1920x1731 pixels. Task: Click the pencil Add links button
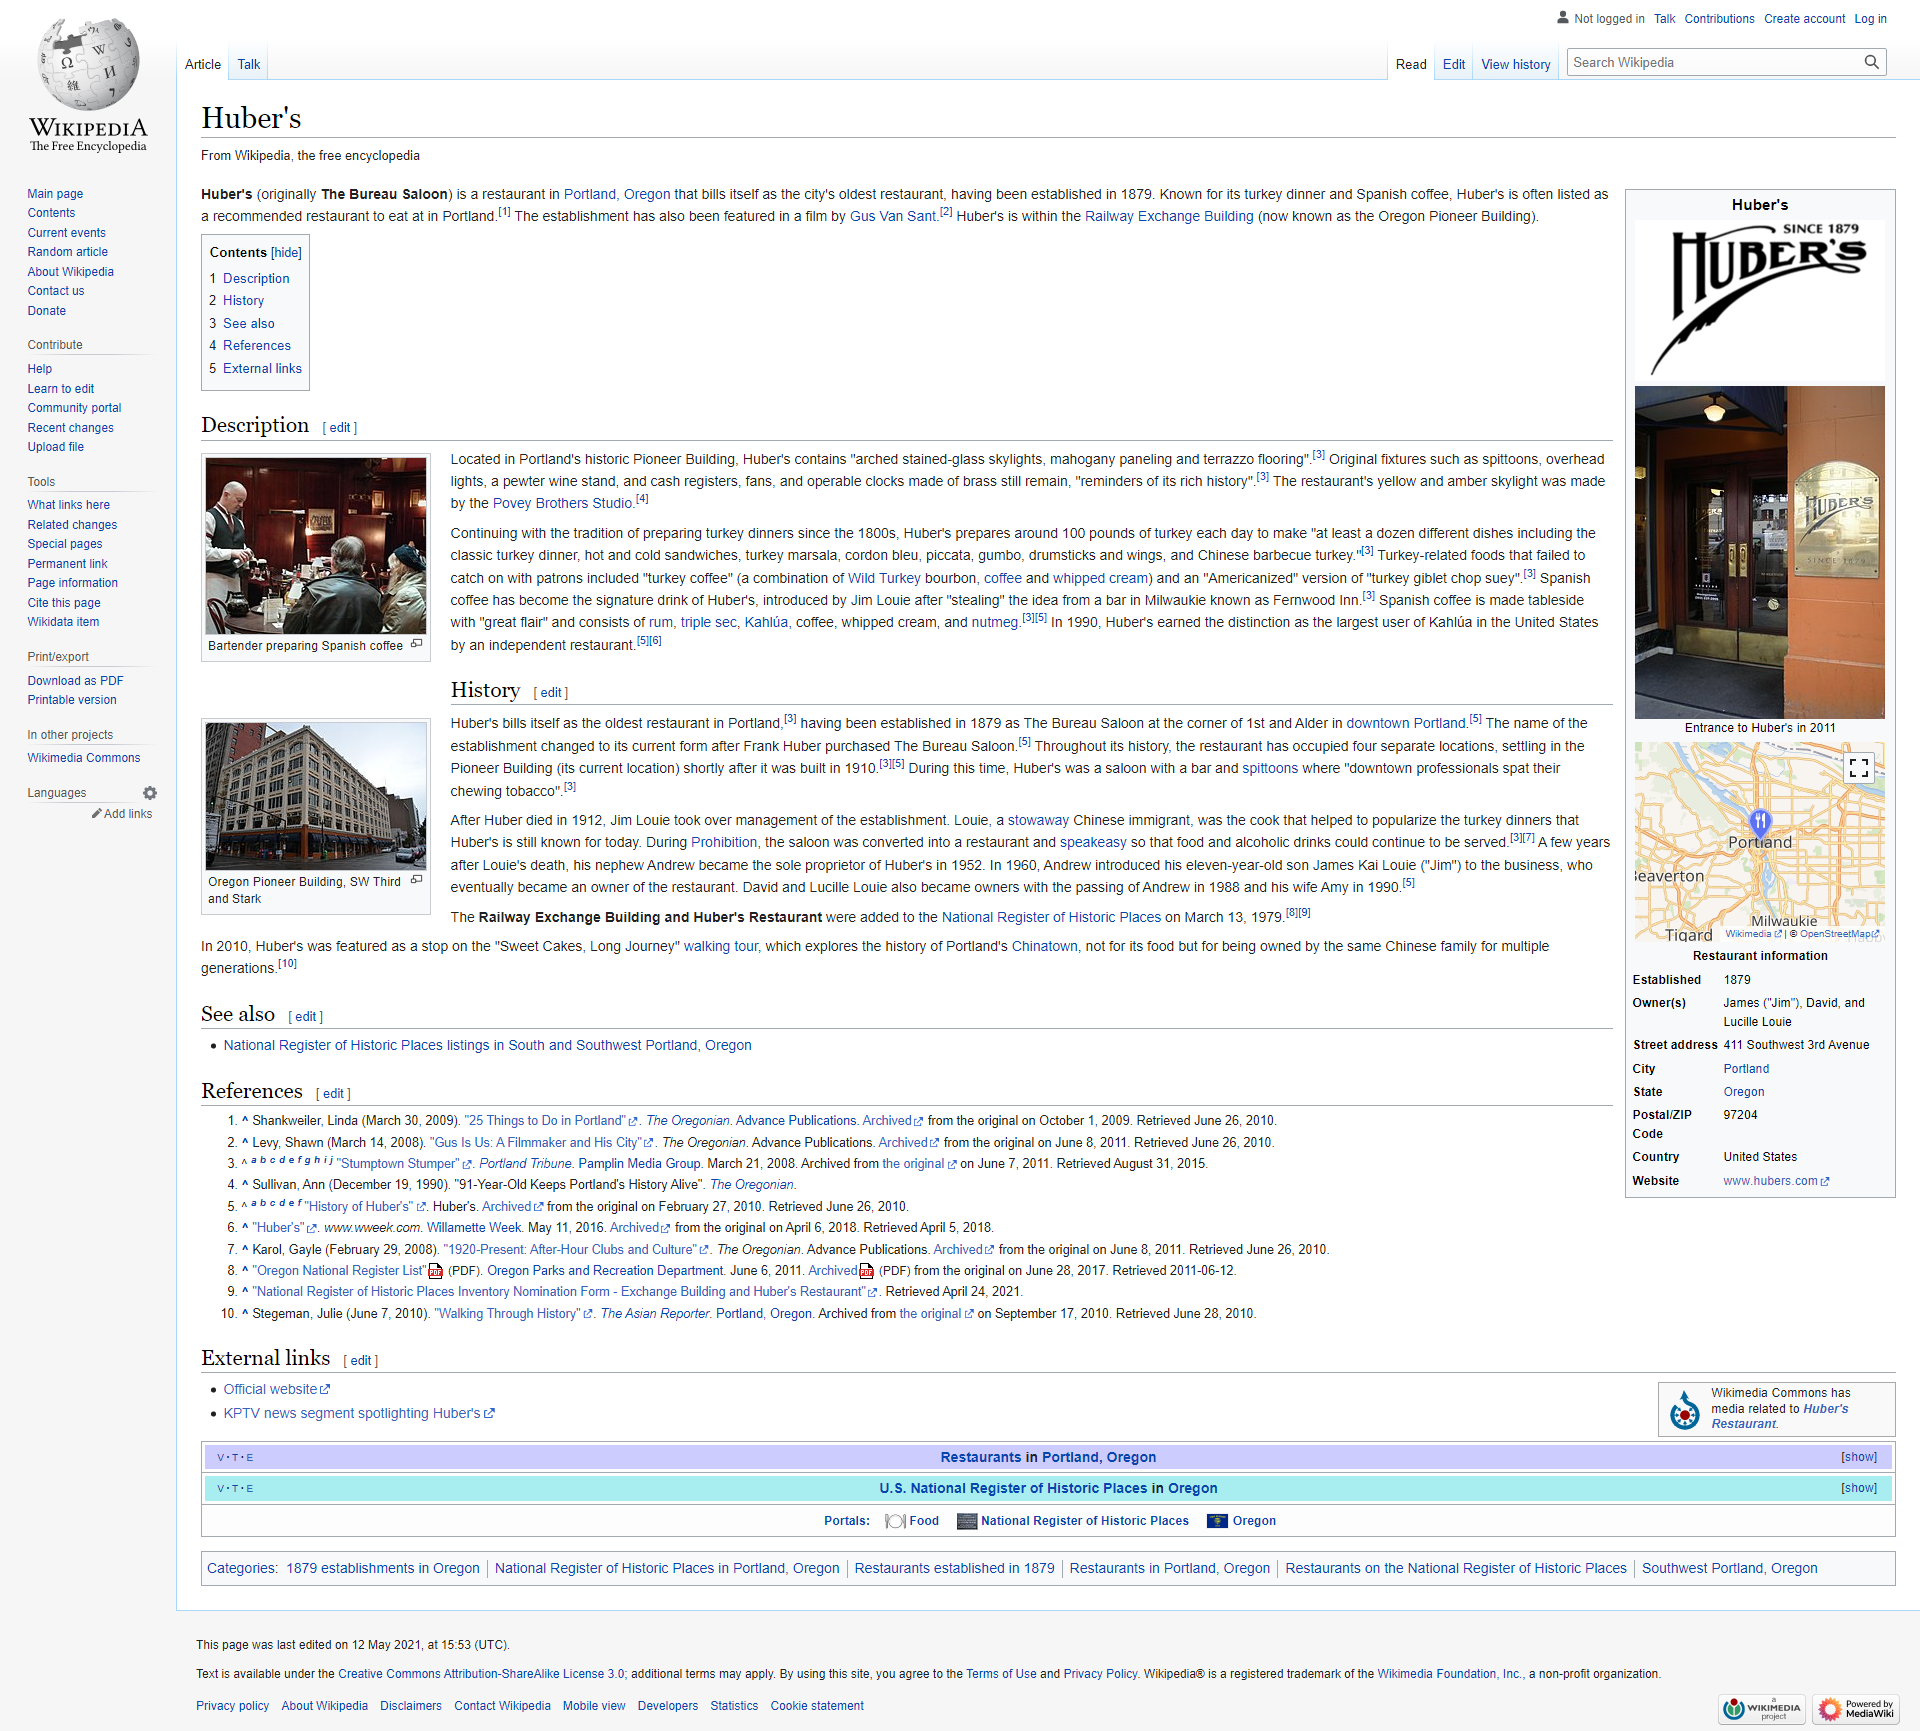click(122, 814)
